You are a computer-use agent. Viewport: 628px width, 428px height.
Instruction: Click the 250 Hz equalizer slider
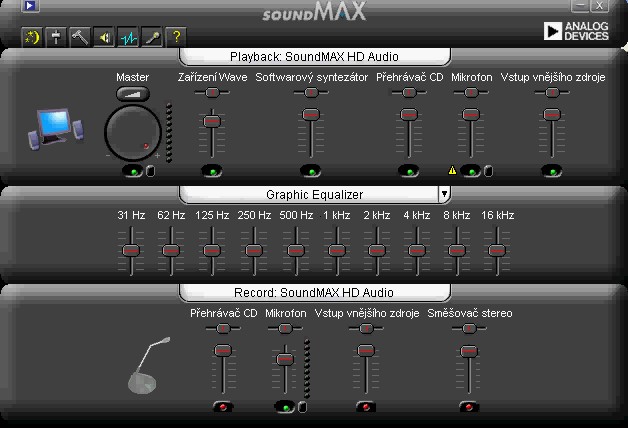[254, 251]
